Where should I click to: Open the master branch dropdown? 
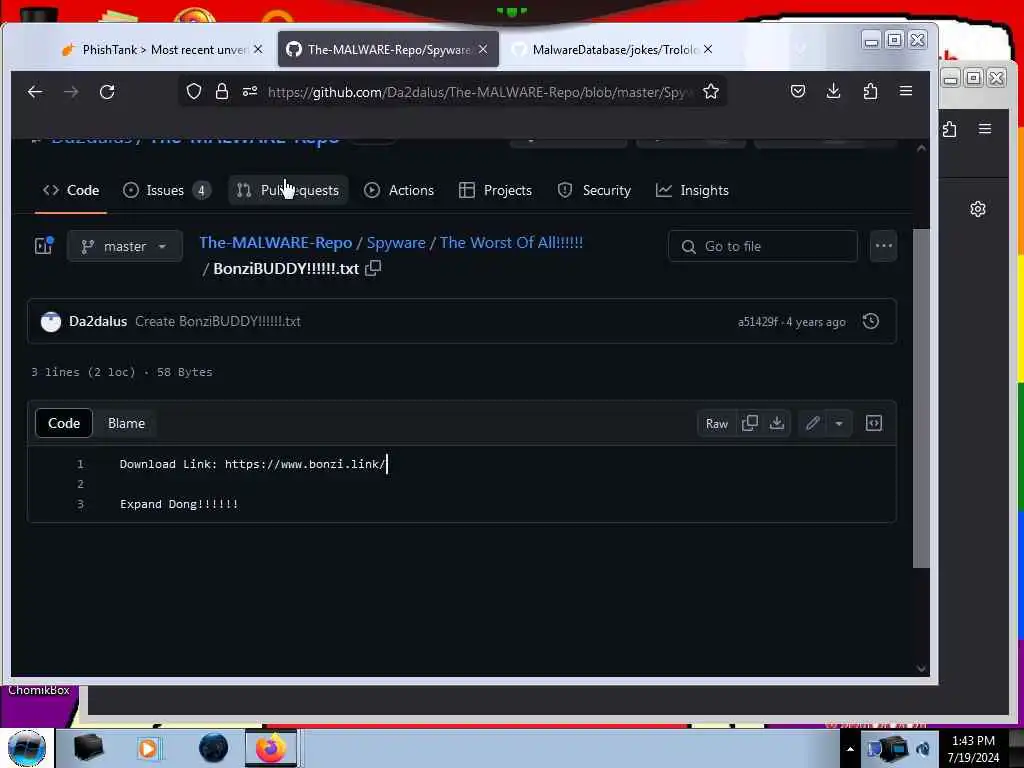125,246
